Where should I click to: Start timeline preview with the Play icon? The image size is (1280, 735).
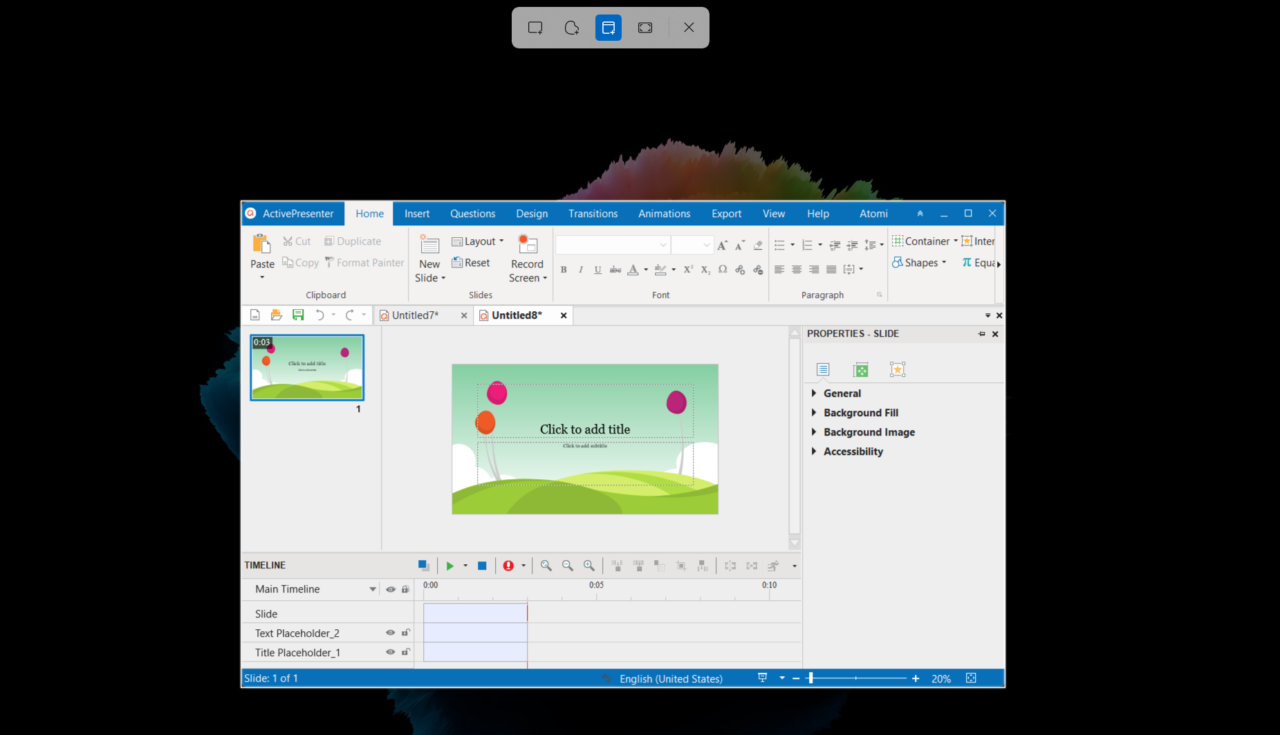(x=450, y=565)
